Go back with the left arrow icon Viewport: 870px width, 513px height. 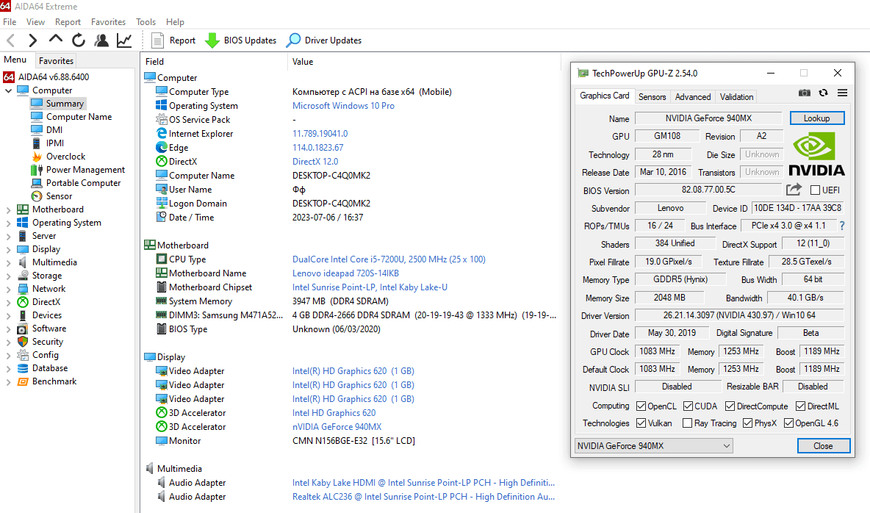[11, 40]
